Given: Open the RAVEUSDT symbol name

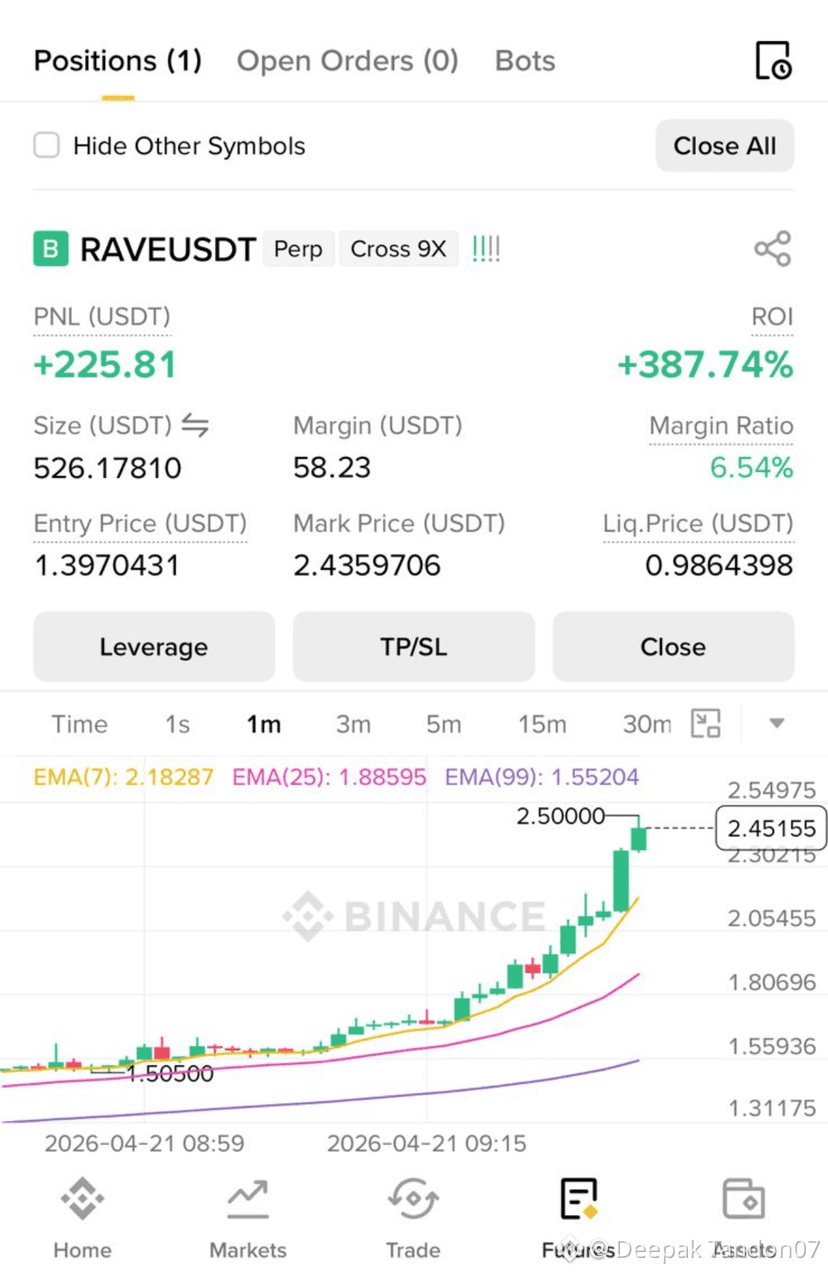Looking at the screenshot, I should [x=168, y=249].
